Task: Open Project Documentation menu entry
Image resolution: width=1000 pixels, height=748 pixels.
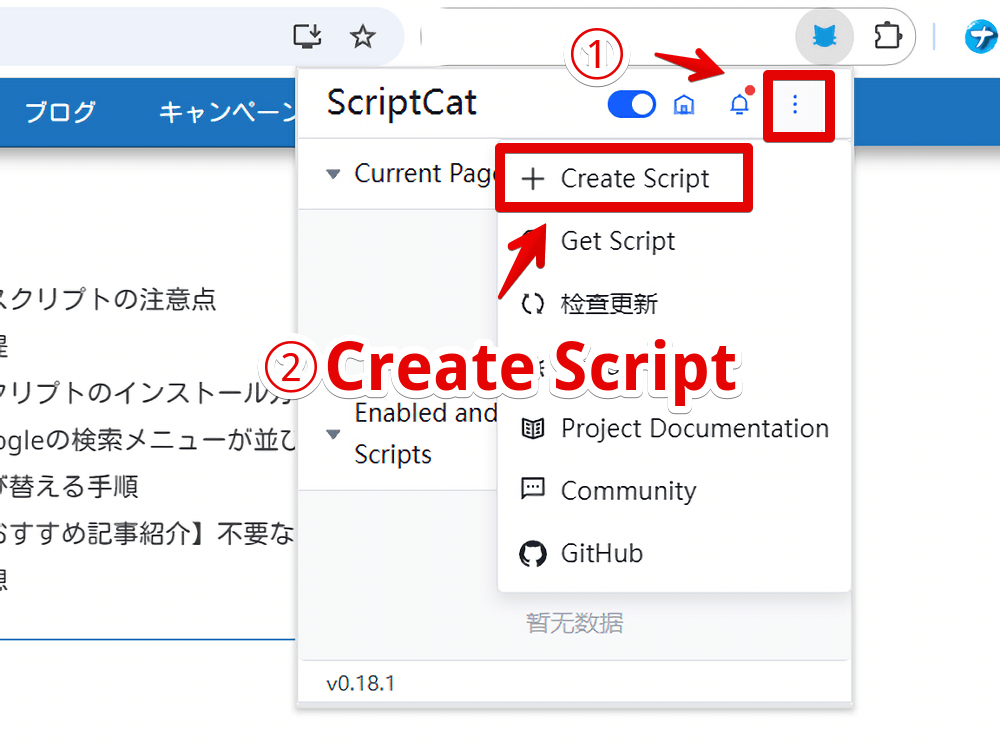Action: click(x=673, y=429)
